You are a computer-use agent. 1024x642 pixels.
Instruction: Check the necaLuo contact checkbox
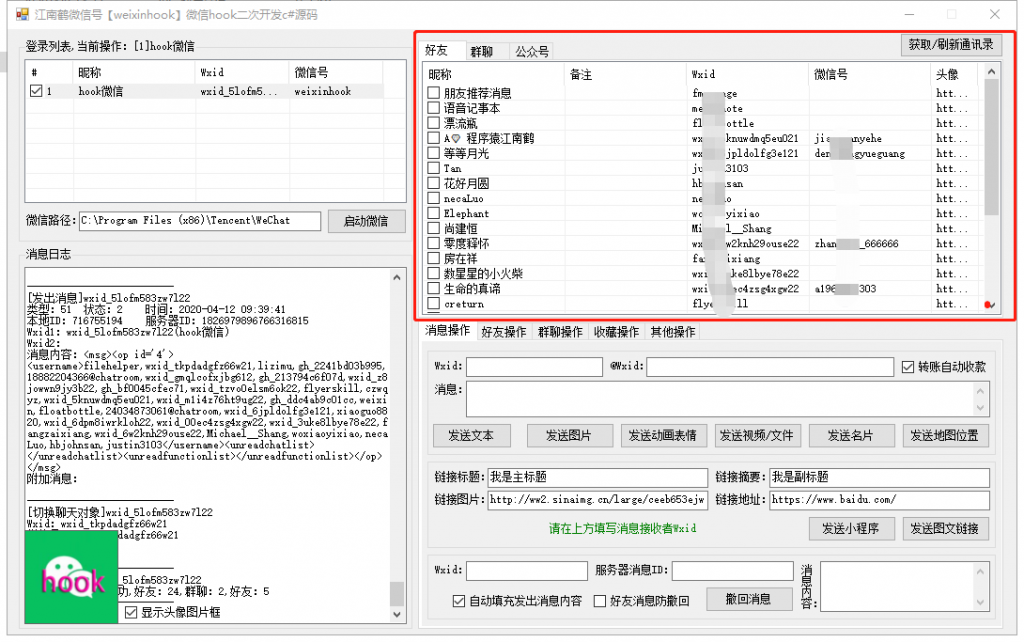[x=433, y=198]
